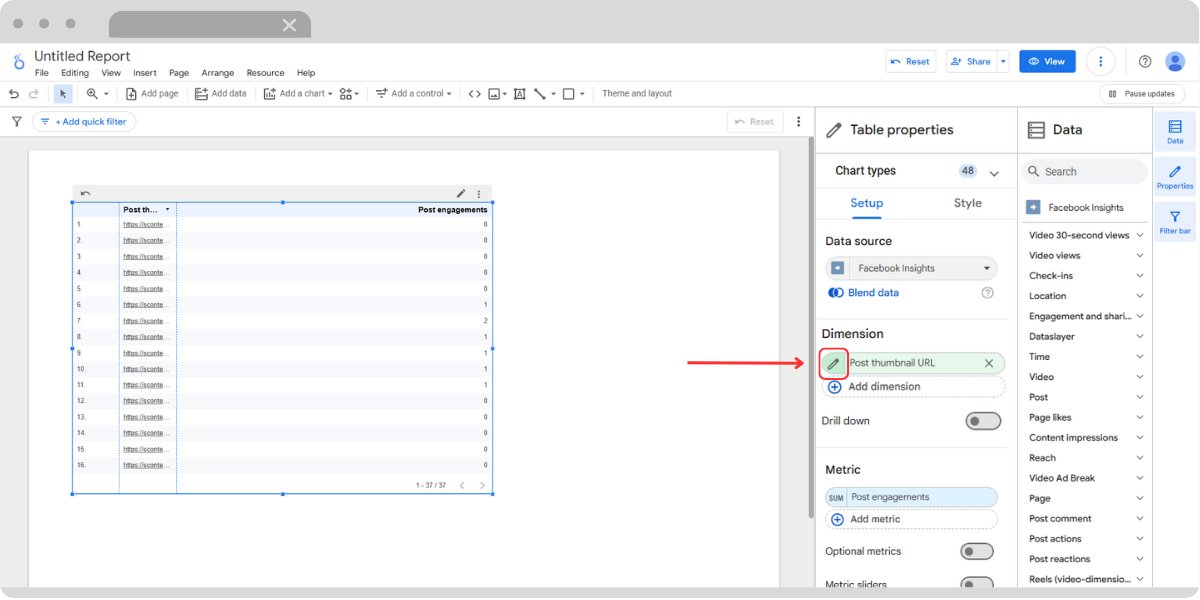Click the undo arrow in toolbar
The height and width of the screenshot is (600, 1200).
click(14, 94)
